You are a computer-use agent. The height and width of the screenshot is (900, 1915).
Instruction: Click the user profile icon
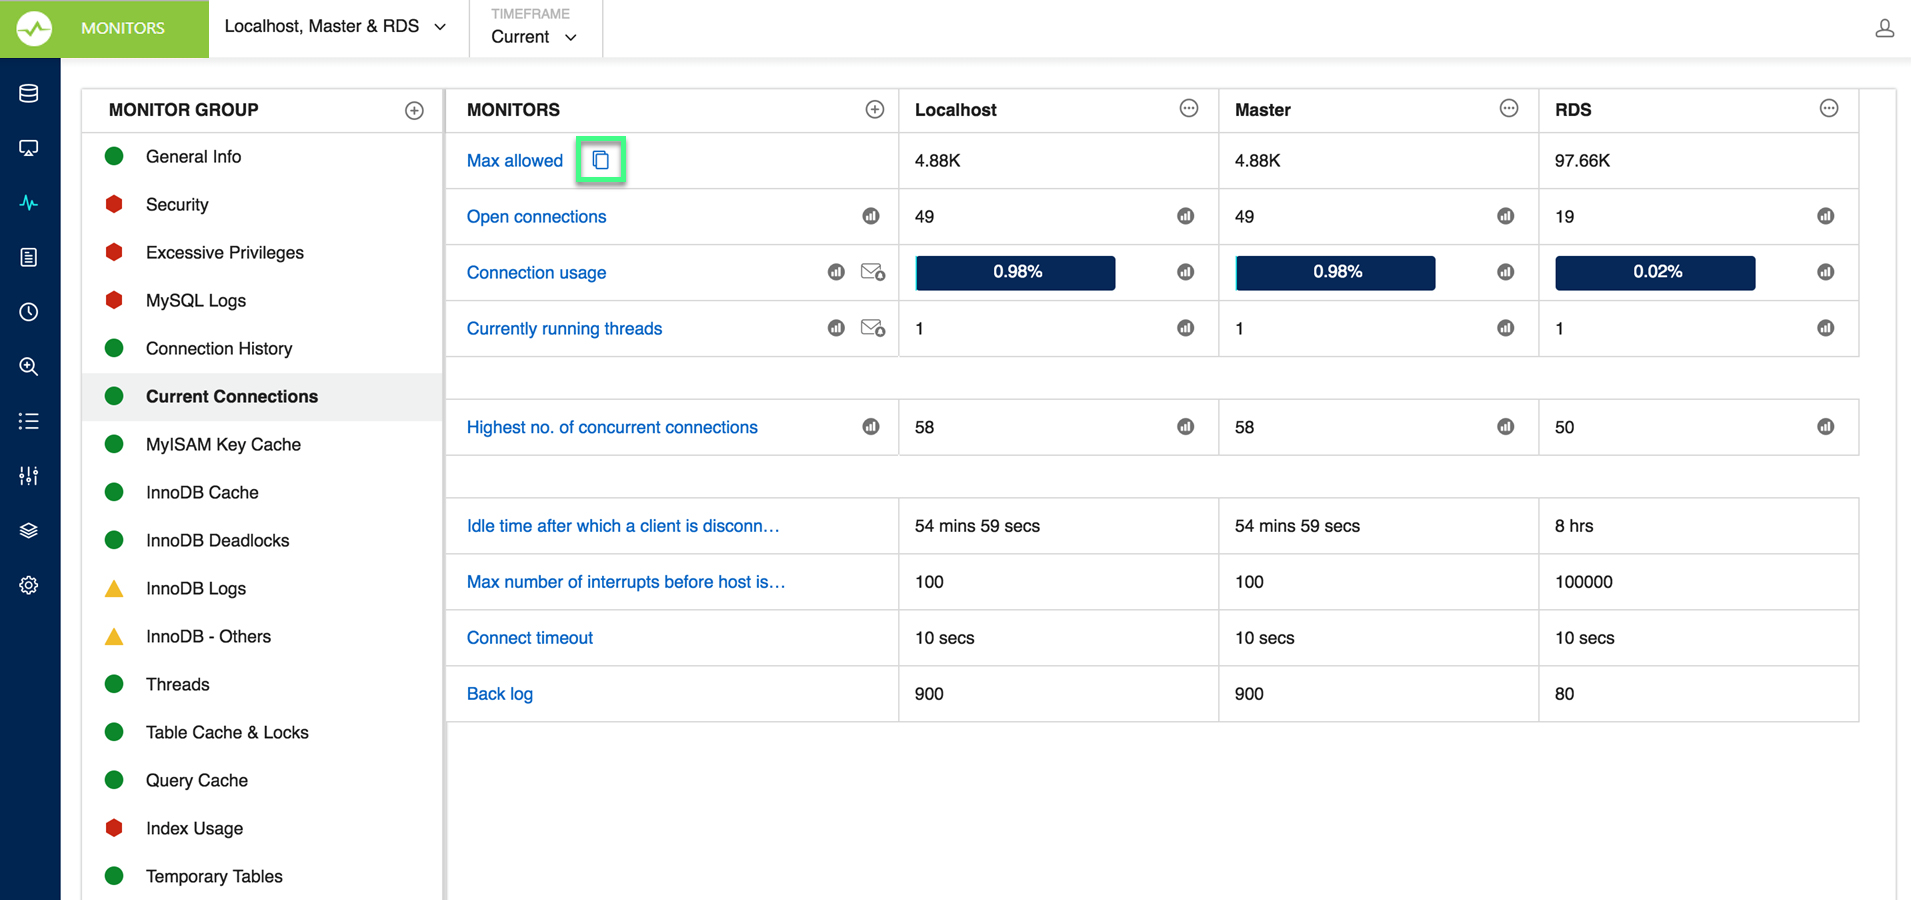(x=1884, y=28)
